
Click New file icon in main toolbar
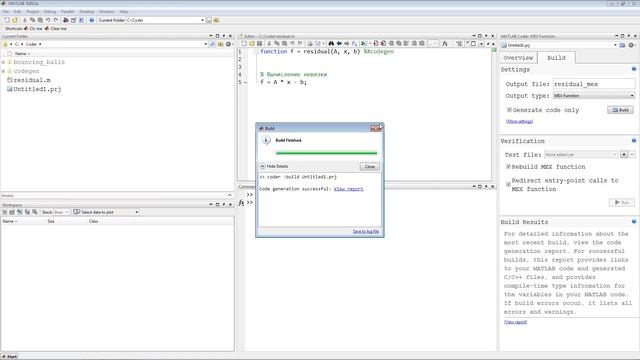[x=7, y=20]
